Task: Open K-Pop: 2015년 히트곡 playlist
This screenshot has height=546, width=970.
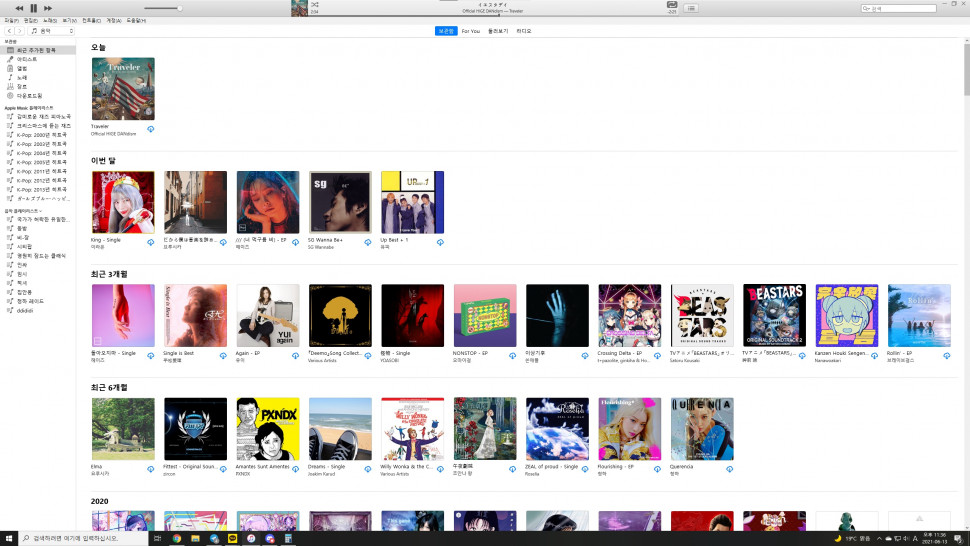Action: pyautogui.click(x=38, y=190)
